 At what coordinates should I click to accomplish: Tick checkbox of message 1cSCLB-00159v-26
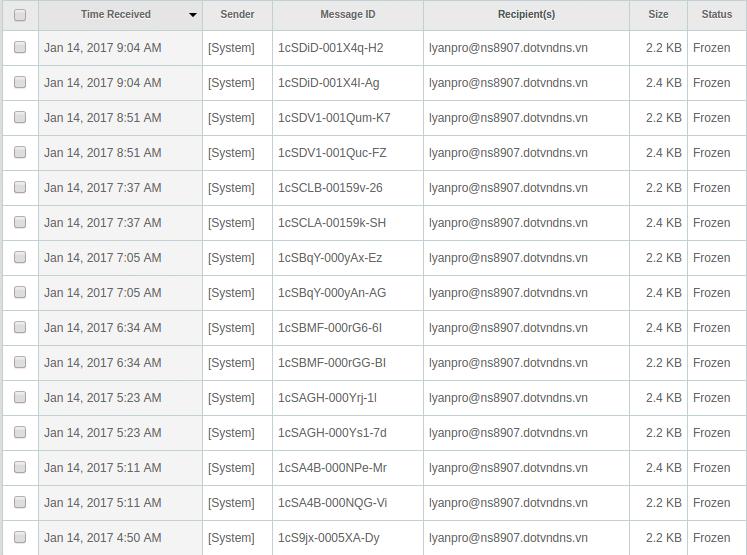(20, 187)
